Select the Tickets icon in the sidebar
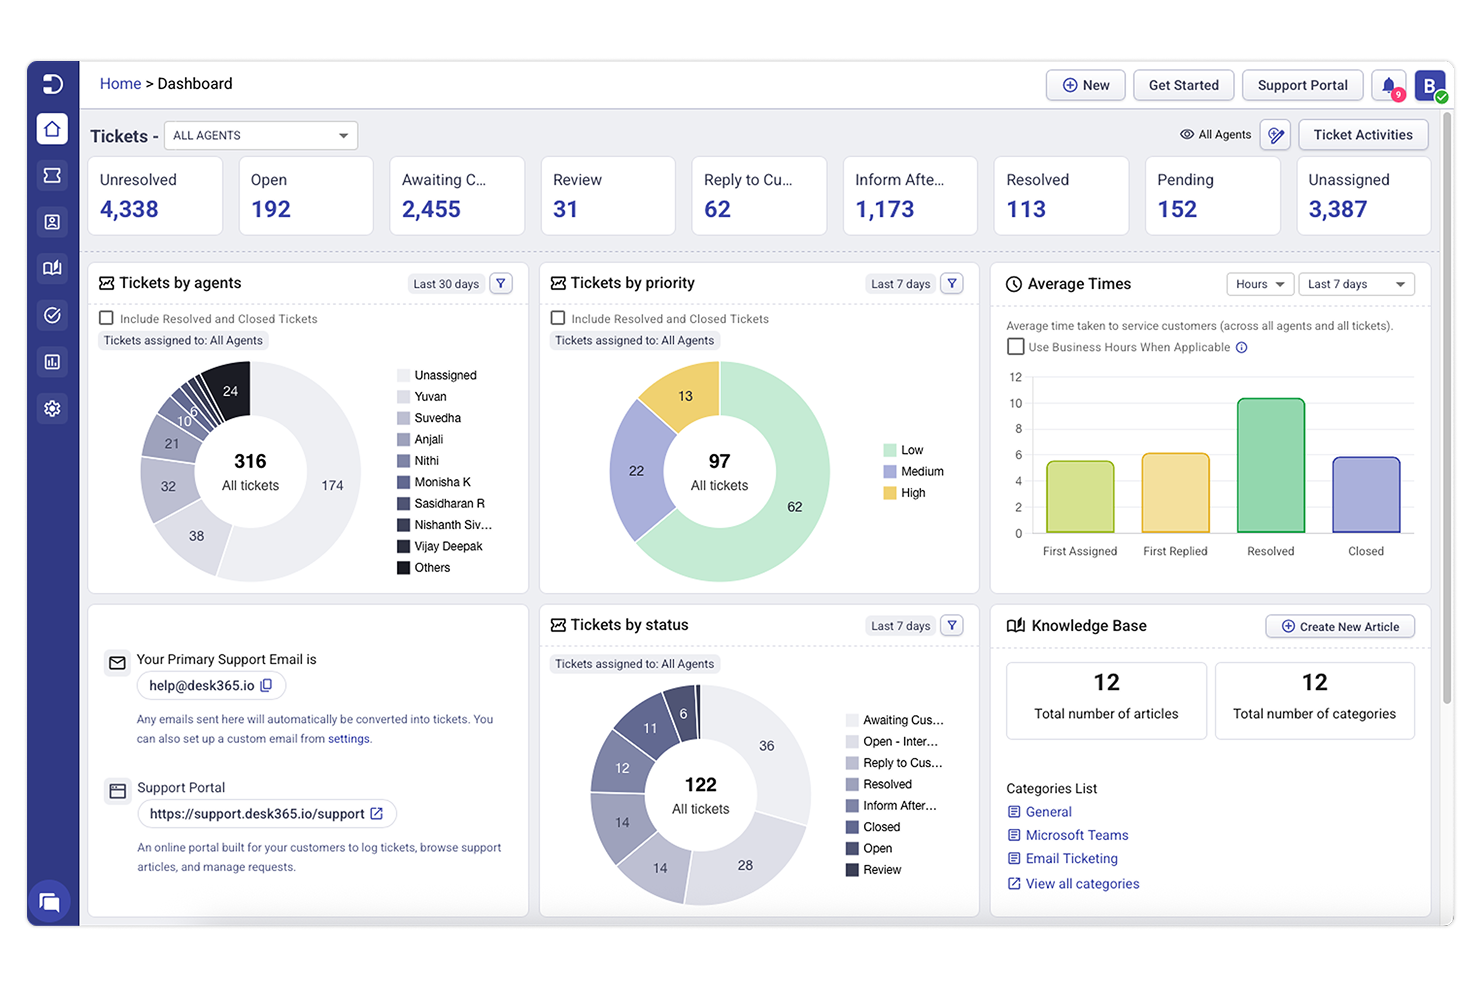This screenshot has width=1480, height=987. (x=52, y=175)
